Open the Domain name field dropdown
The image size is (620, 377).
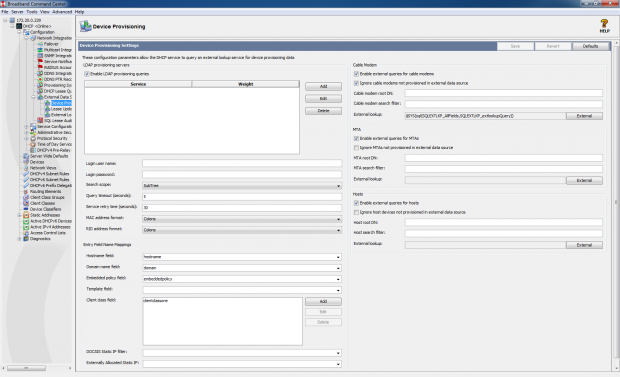(x=242, y=268)
